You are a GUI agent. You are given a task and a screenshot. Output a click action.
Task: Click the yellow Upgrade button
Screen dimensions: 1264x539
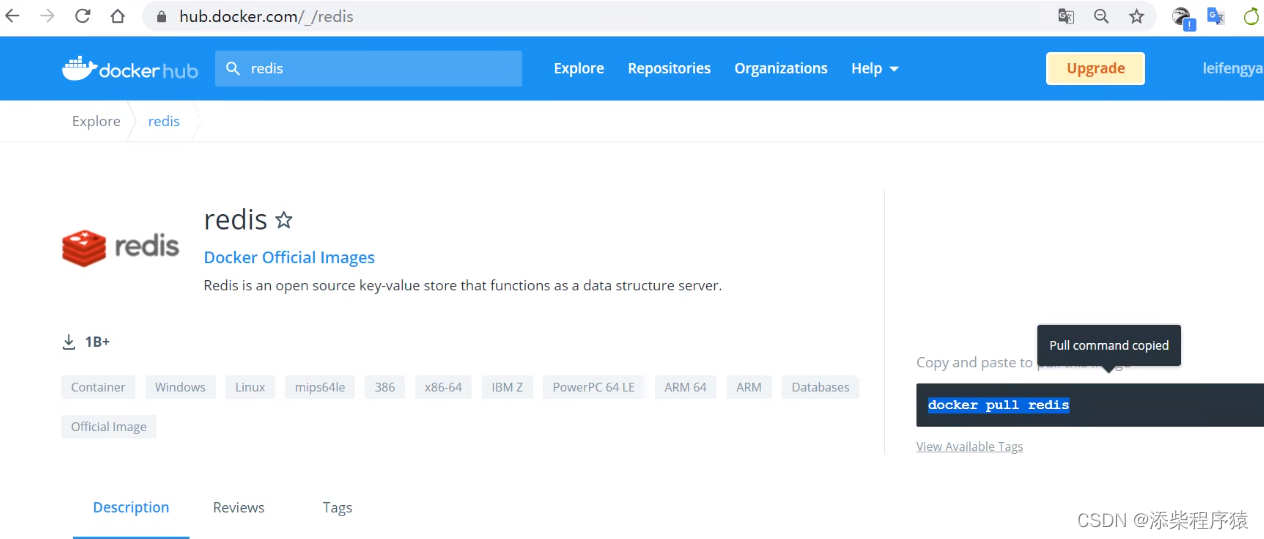tap(1095, 68)
